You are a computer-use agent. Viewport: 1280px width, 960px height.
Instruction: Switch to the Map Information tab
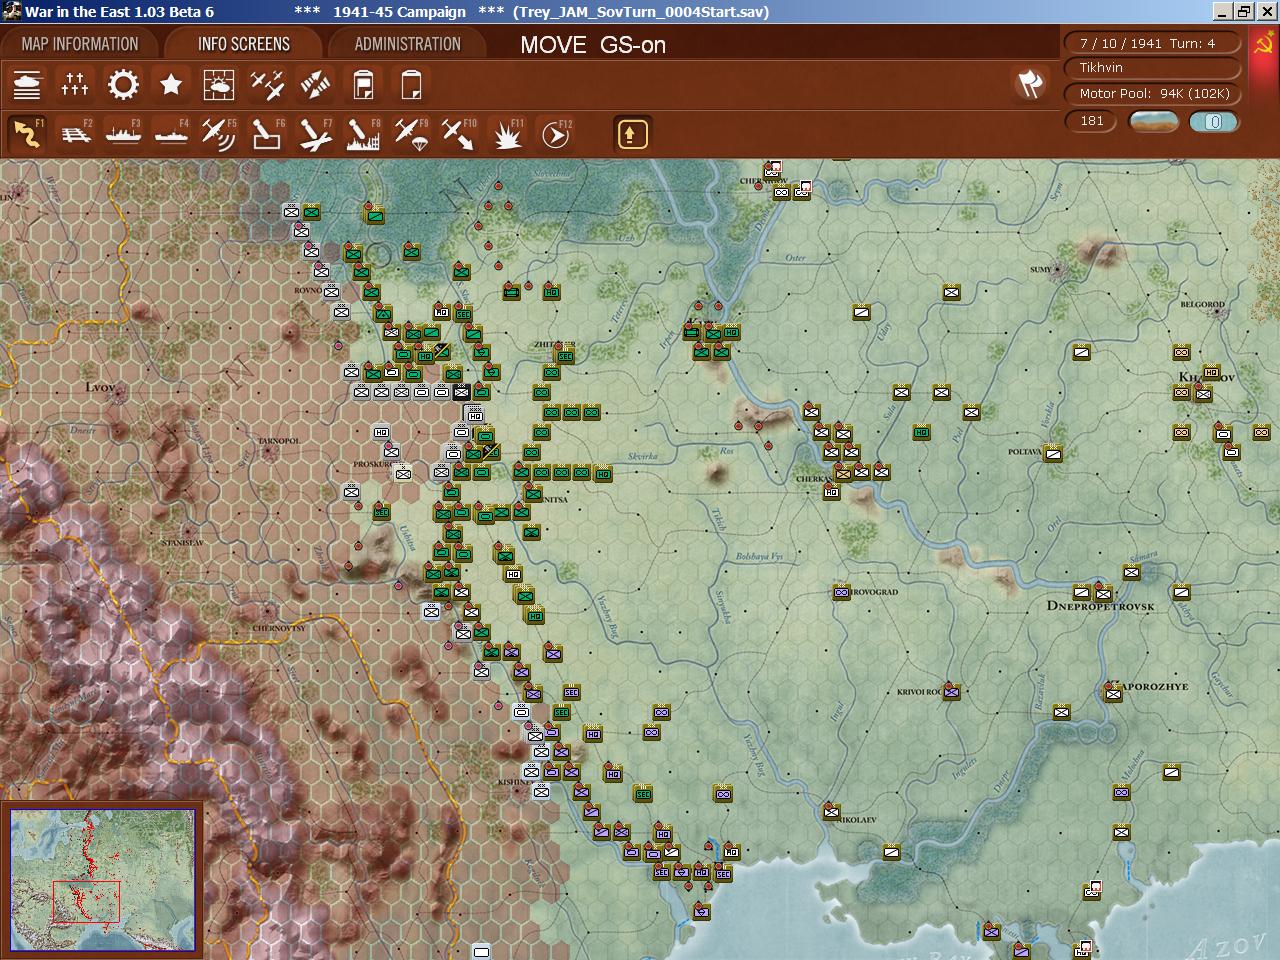[80, 44]
